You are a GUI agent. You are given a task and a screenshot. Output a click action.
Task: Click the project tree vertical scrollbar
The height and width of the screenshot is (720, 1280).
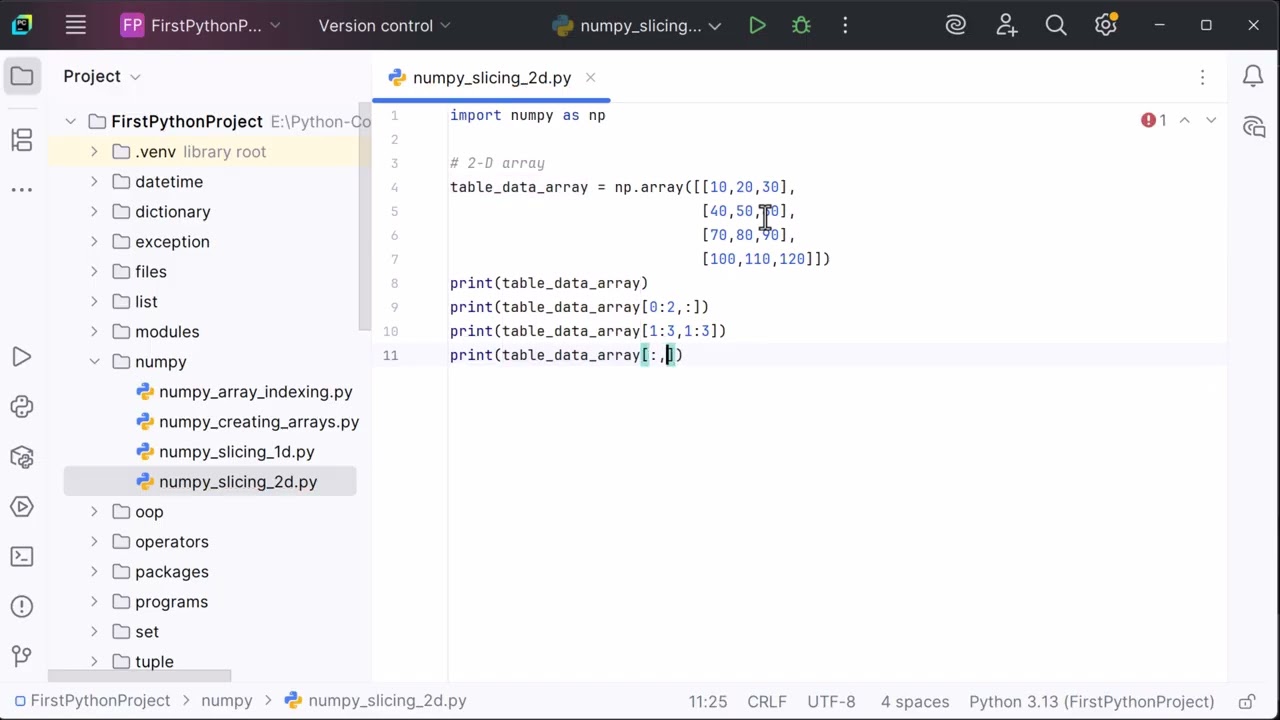click(364, 215)
